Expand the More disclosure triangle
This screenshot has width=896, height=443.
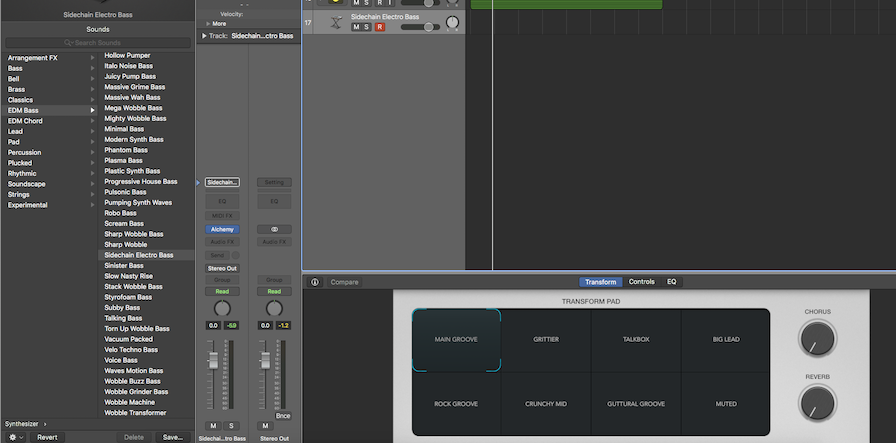tap(208, 24)
